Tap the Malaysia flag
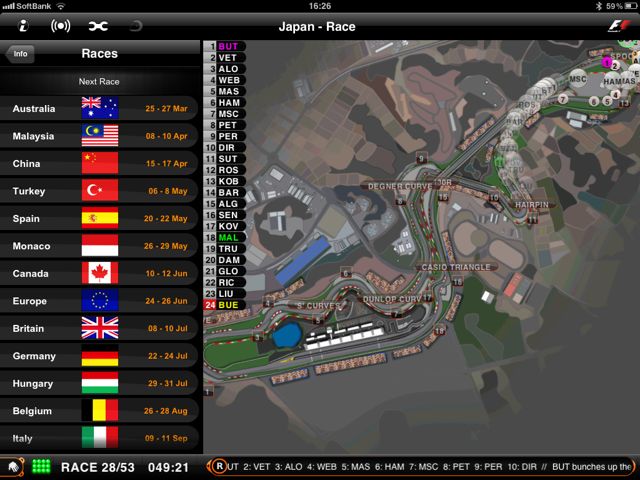The width and height of the screenshot is (640, 480). (x=100, y=136)
